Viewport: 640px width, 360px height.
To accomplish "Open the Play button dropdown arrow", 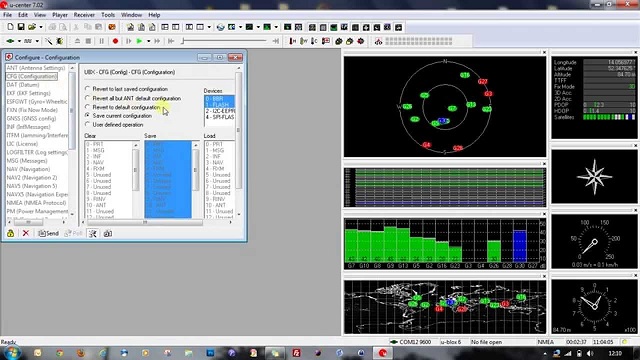I will 148,41.
